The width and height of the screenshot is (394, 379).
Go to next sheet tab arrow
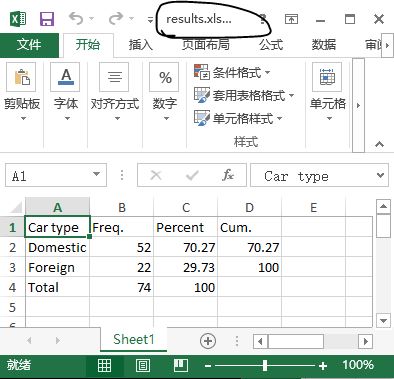58,340
